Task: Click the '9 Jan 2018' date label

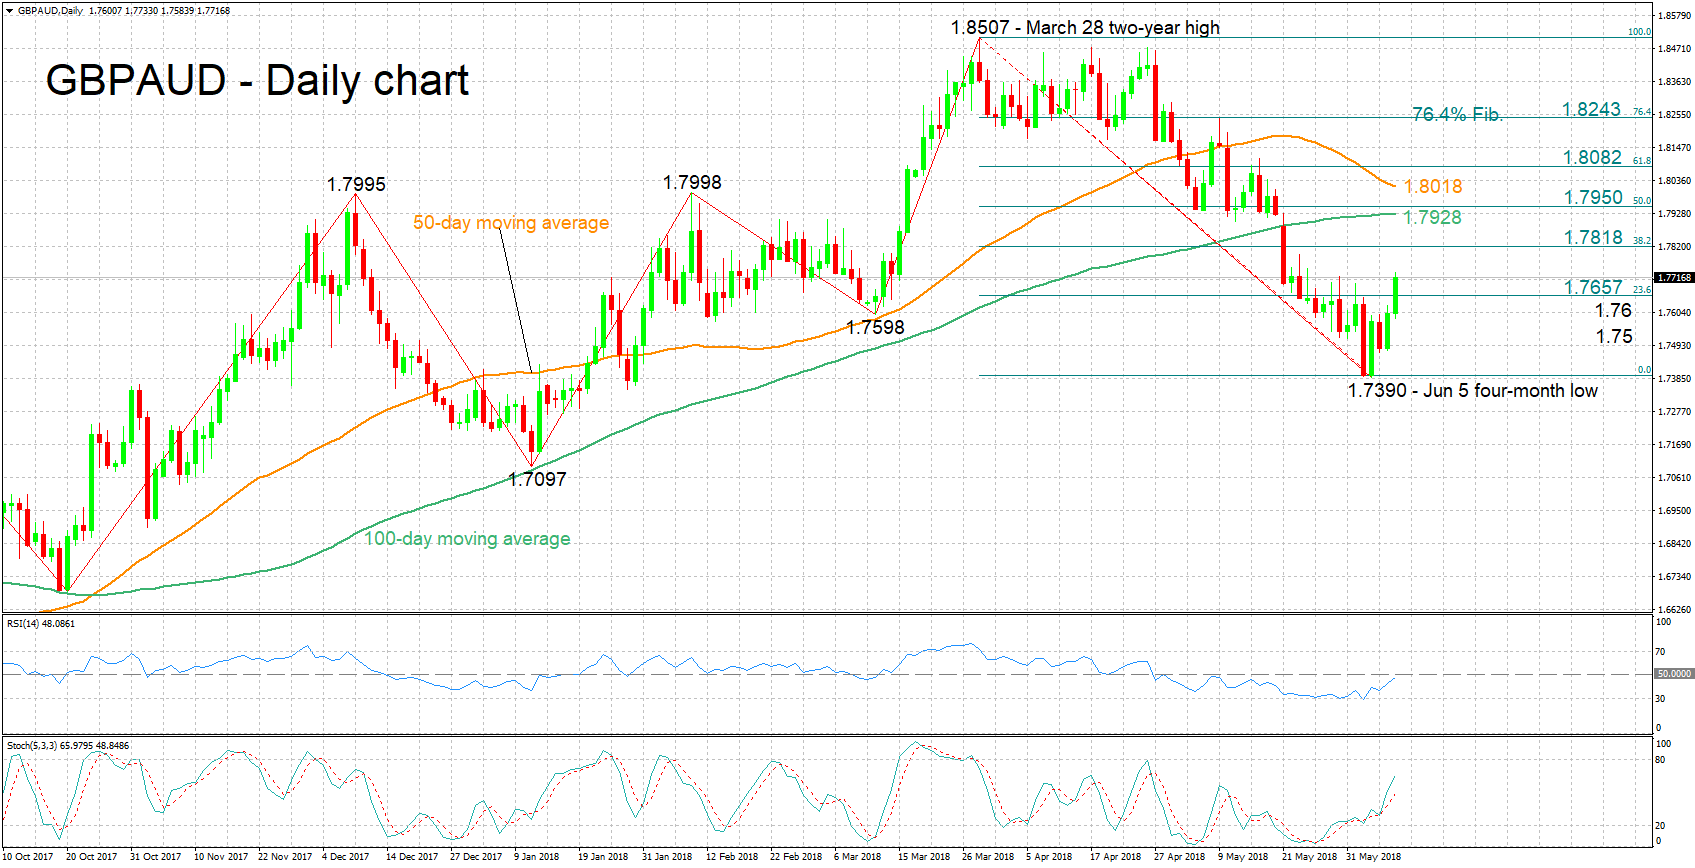Action: 537,856
